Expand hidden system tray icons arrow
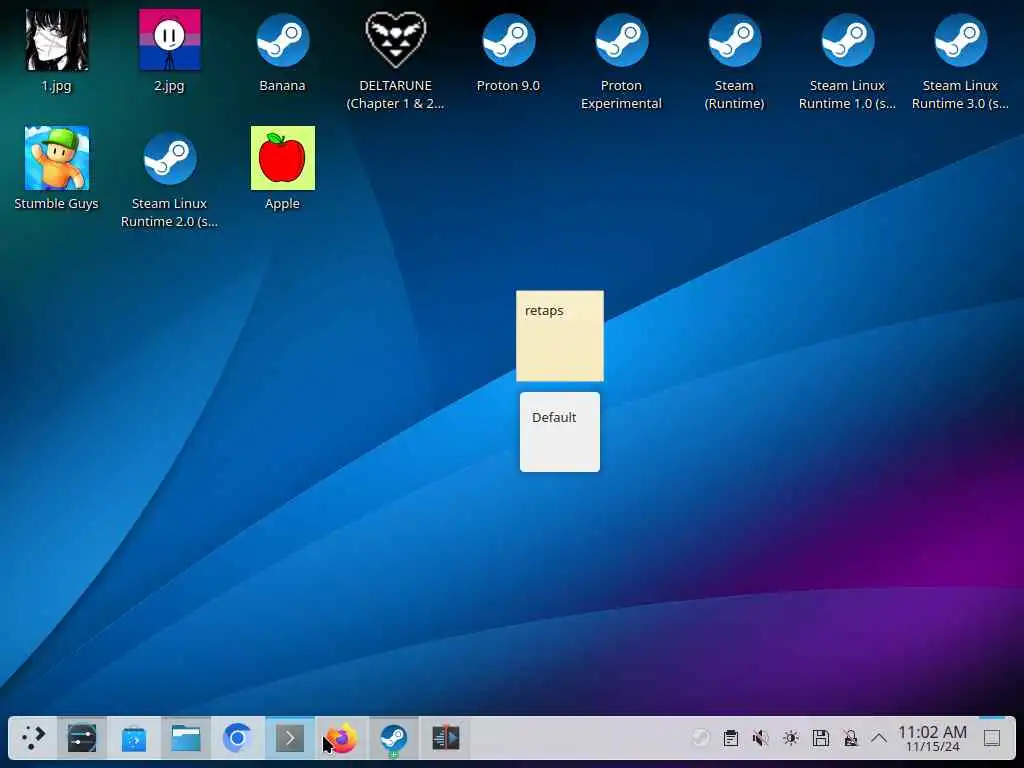 click(879, 738)
